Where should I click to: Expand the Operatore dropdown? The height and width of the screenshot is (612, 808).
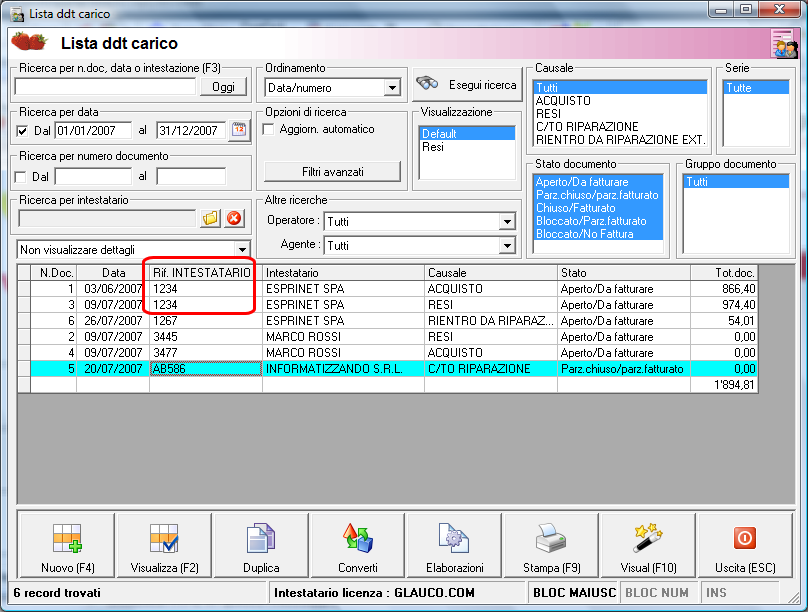pyautogui.click(x=507, y=222)
